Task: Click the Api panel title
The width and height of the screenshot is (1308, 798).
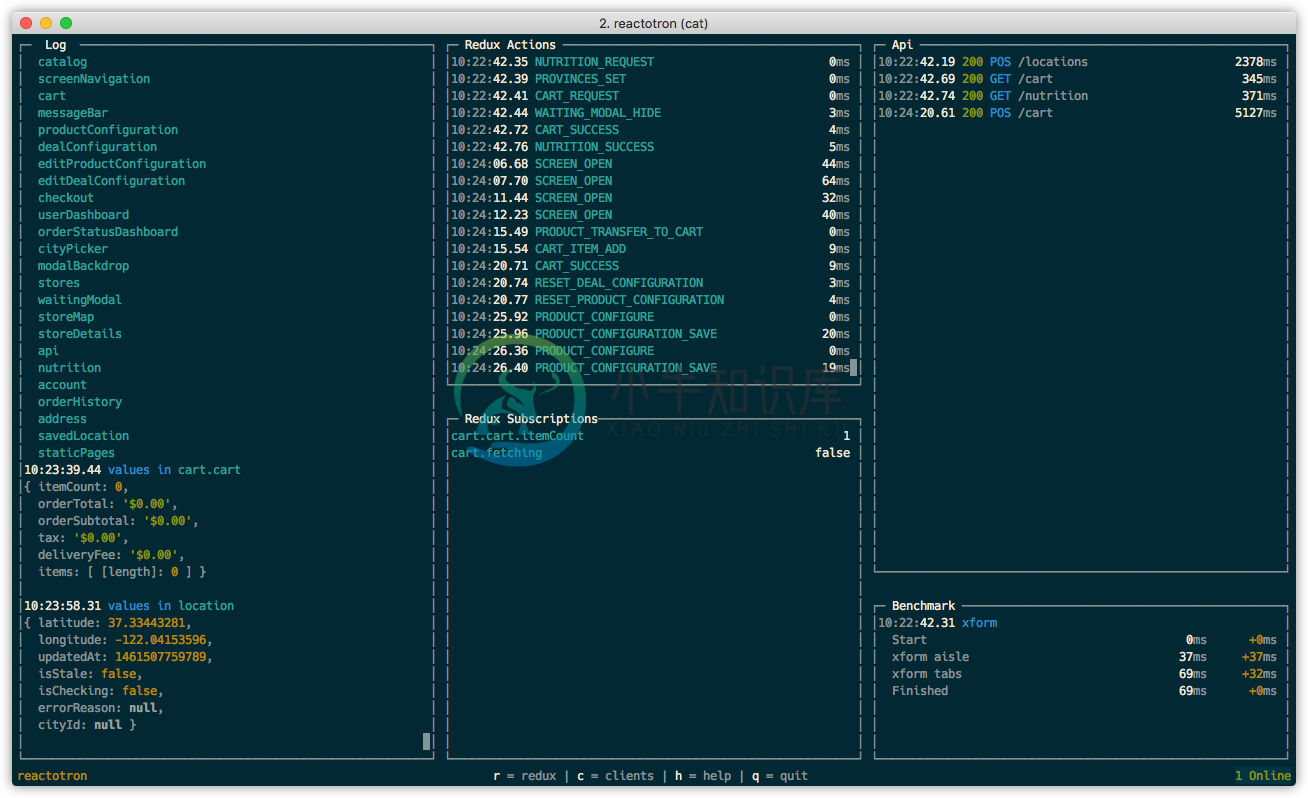Action: point(902,45)
